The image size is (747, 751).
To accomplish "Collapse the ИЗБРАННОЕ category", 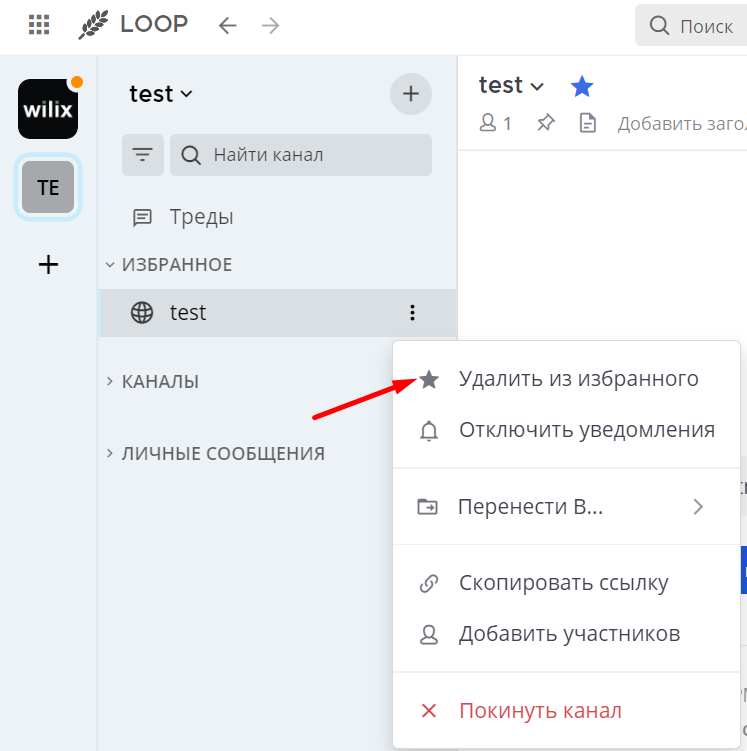I will tap(170, 264).
